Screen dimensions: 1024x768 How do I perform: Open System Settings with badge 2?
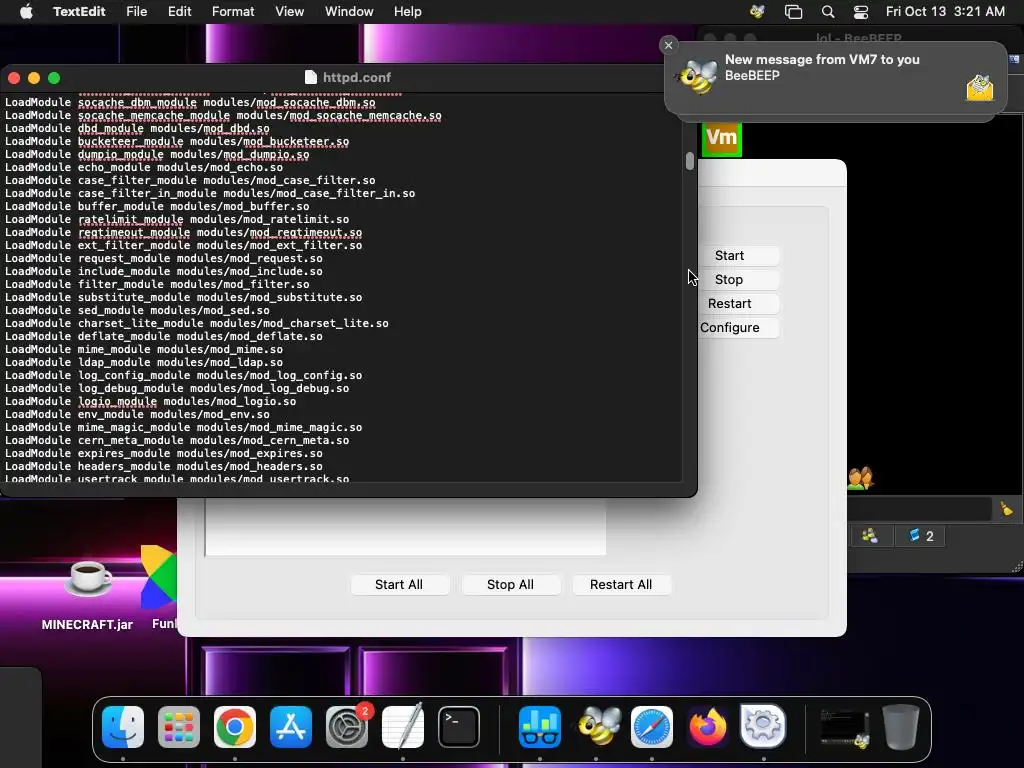tap(347, 727)
